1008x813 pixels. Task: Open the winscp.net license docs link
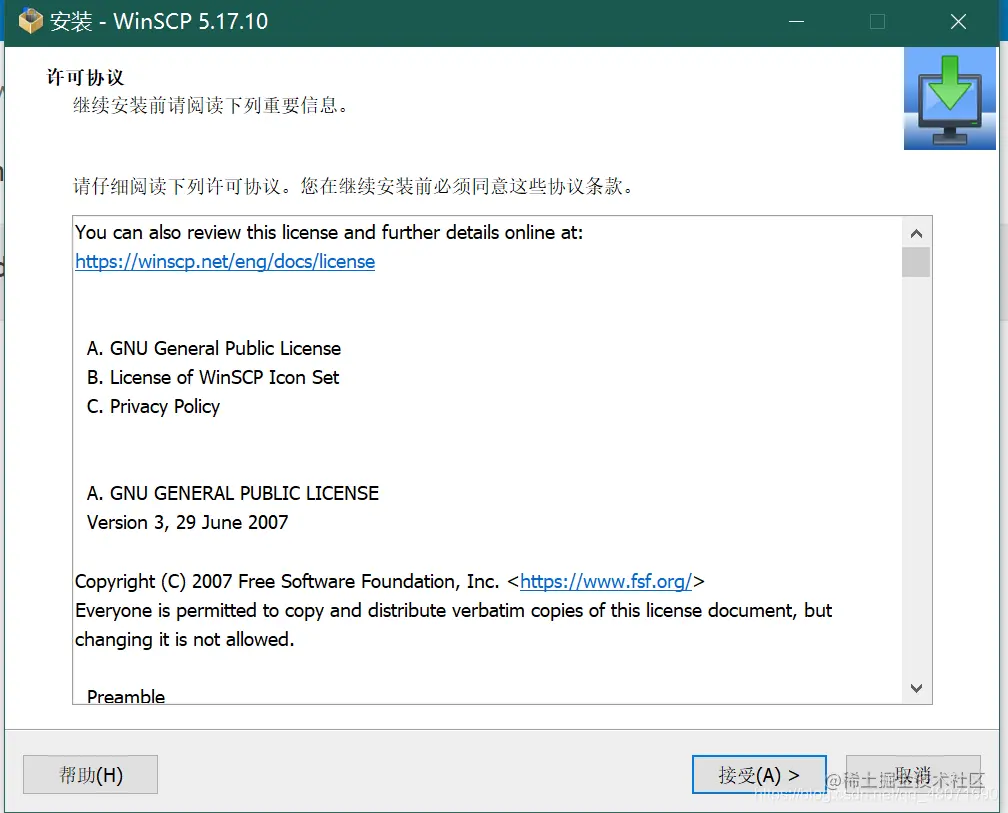coord(225,262)
